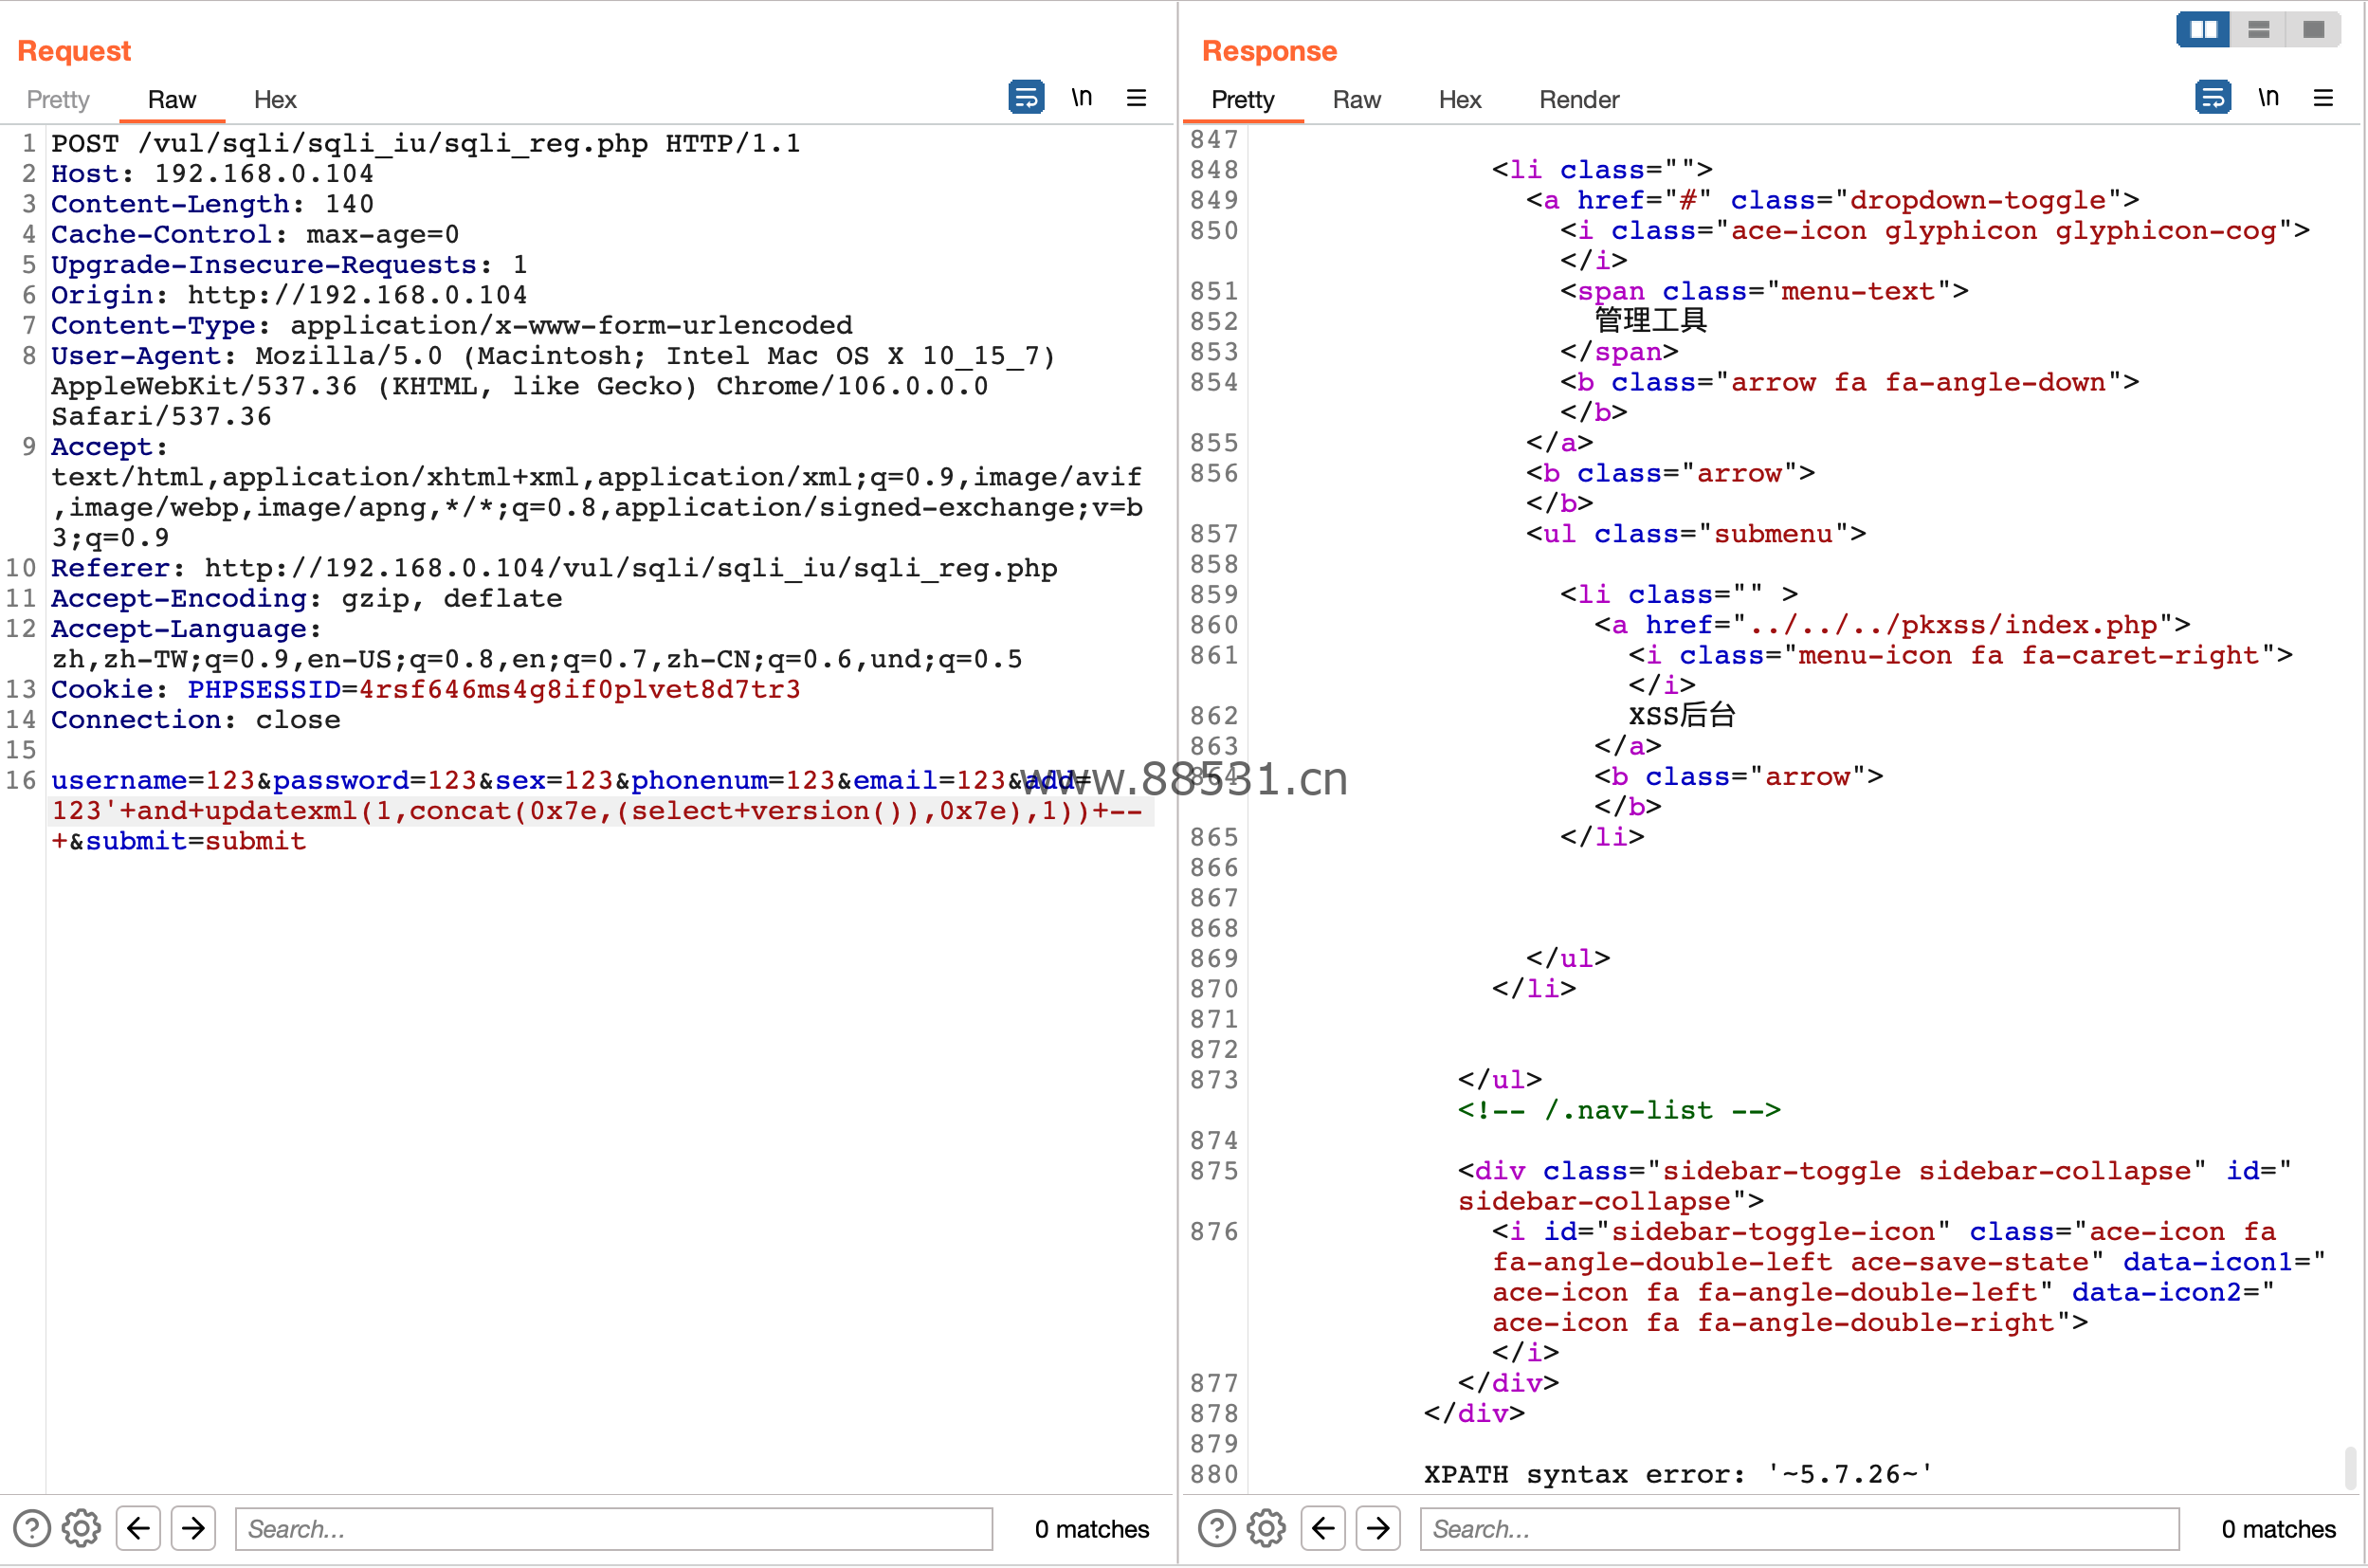The height and width of the screenshot is (1568, 2368).
Task: Click the Content-Length header line
Action: (212, 204)
